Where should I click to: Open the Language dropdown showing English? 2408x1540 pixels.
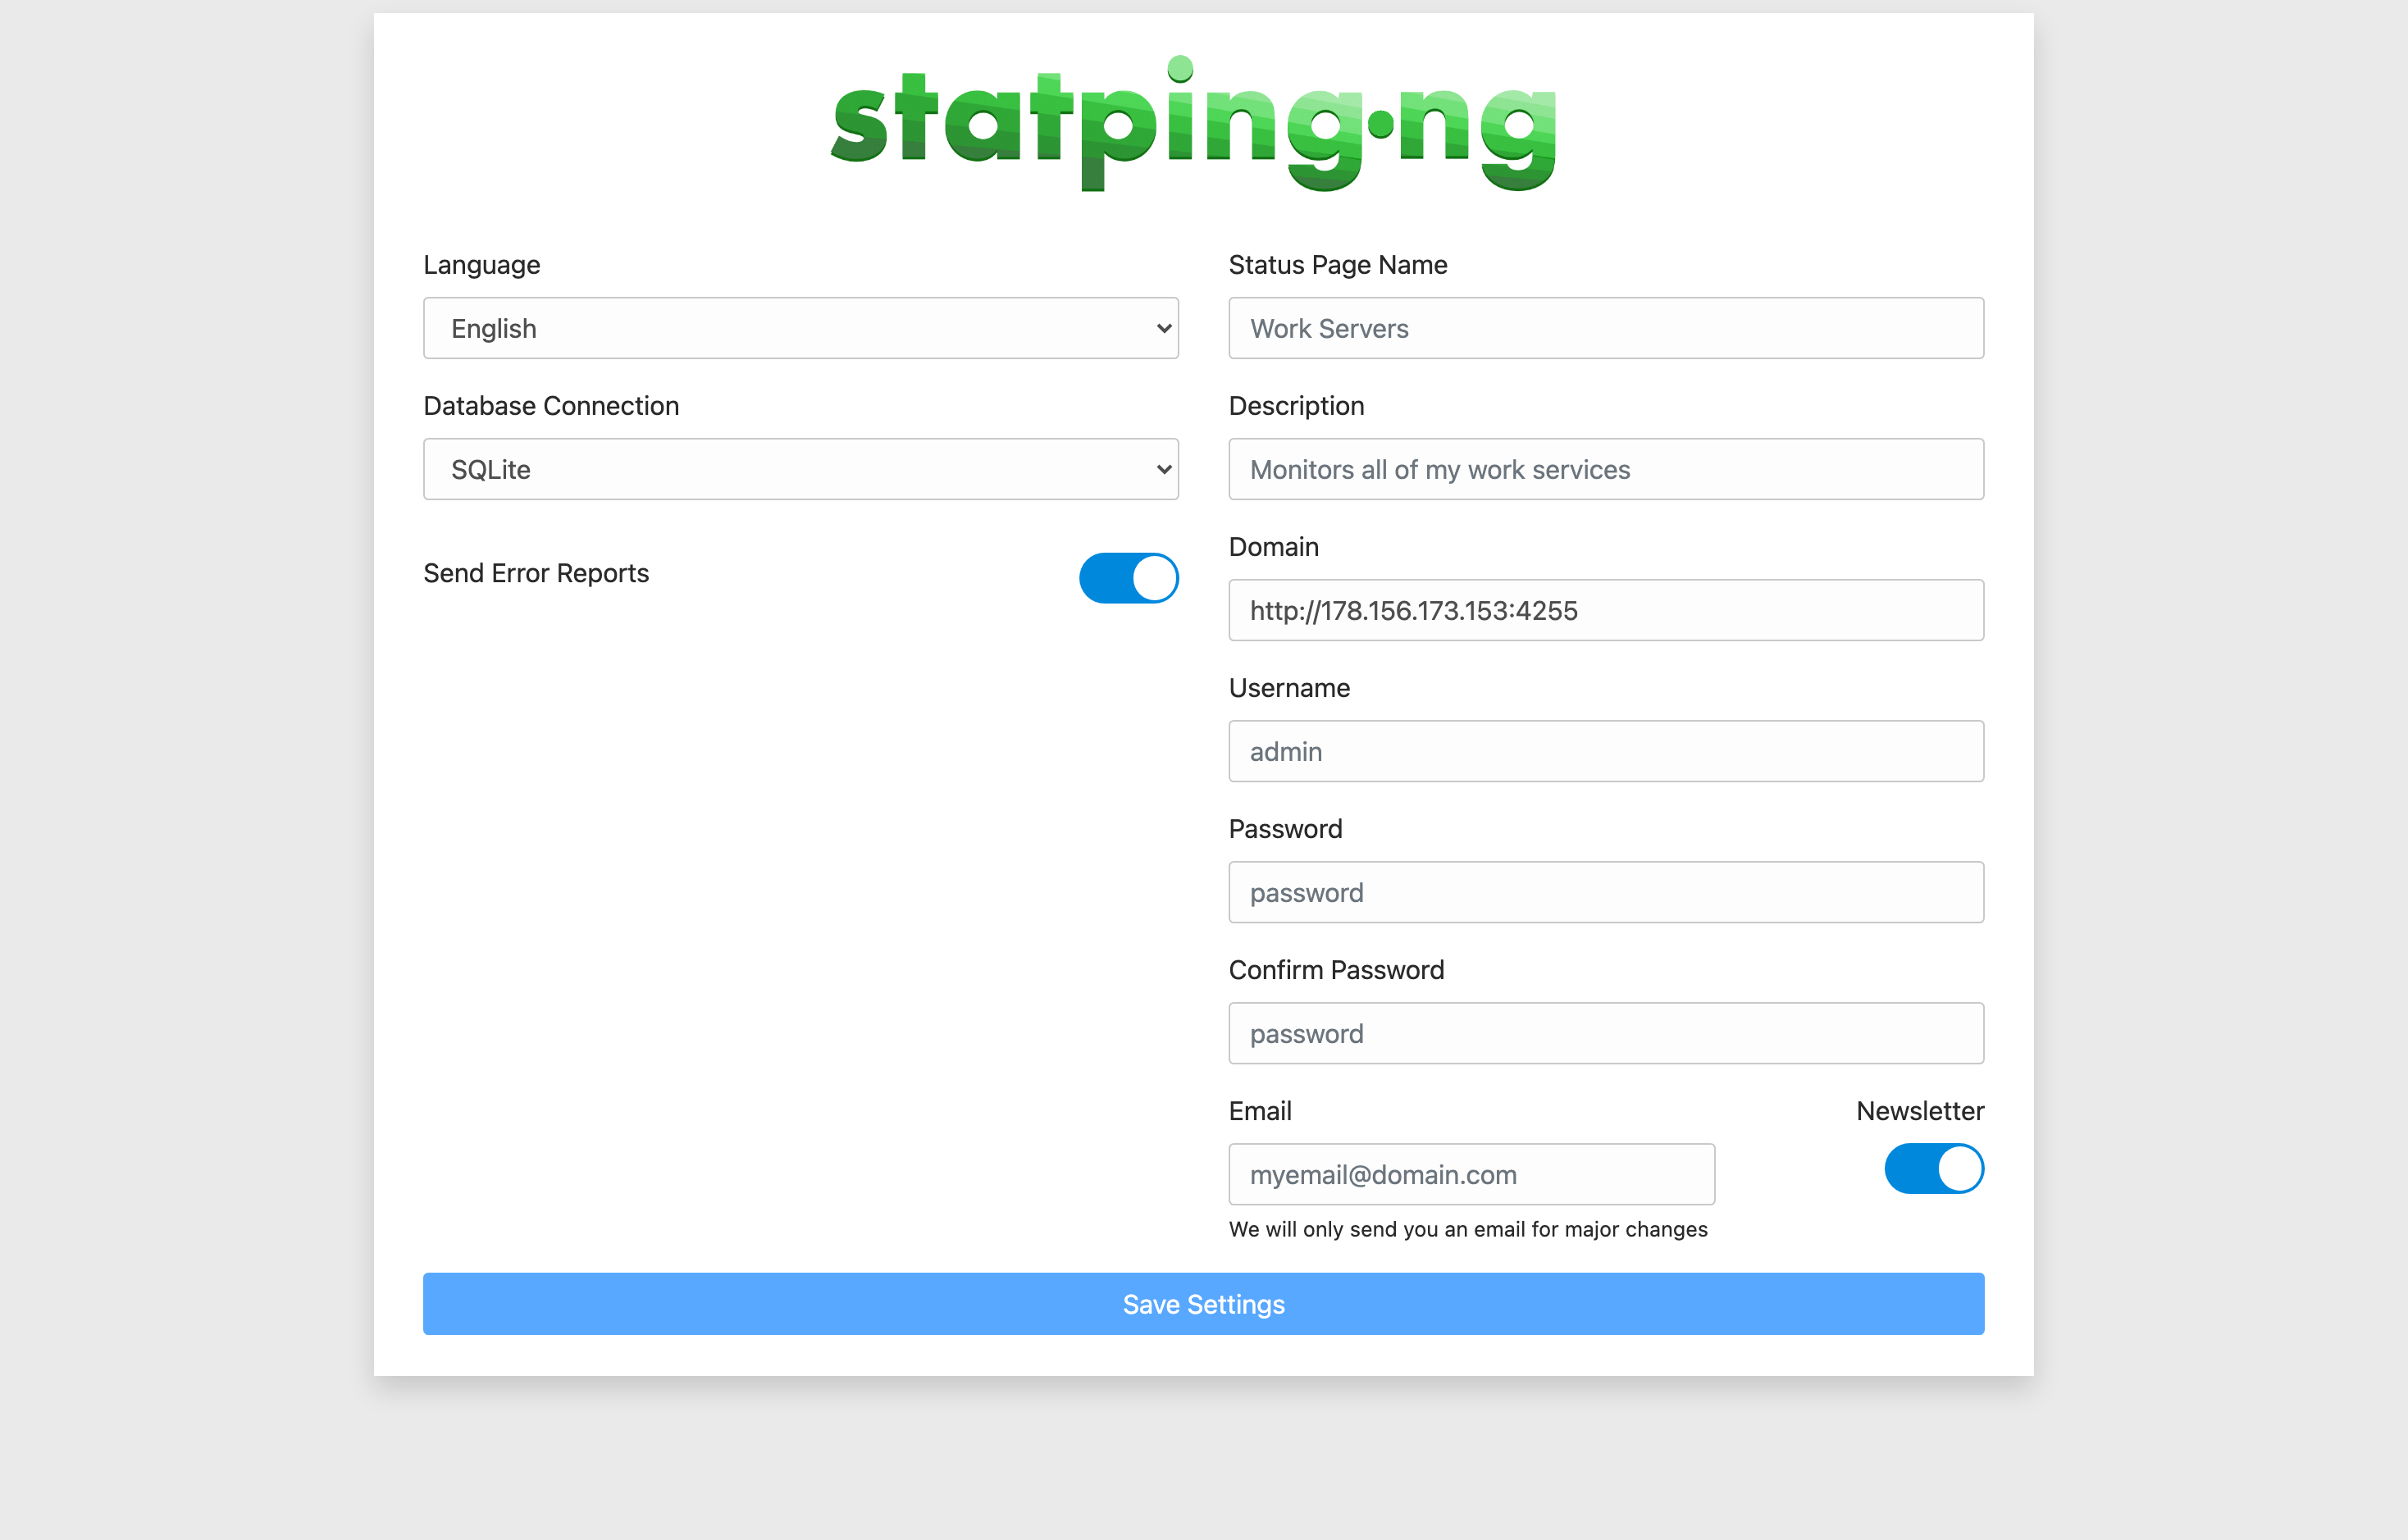pos(801,328)
